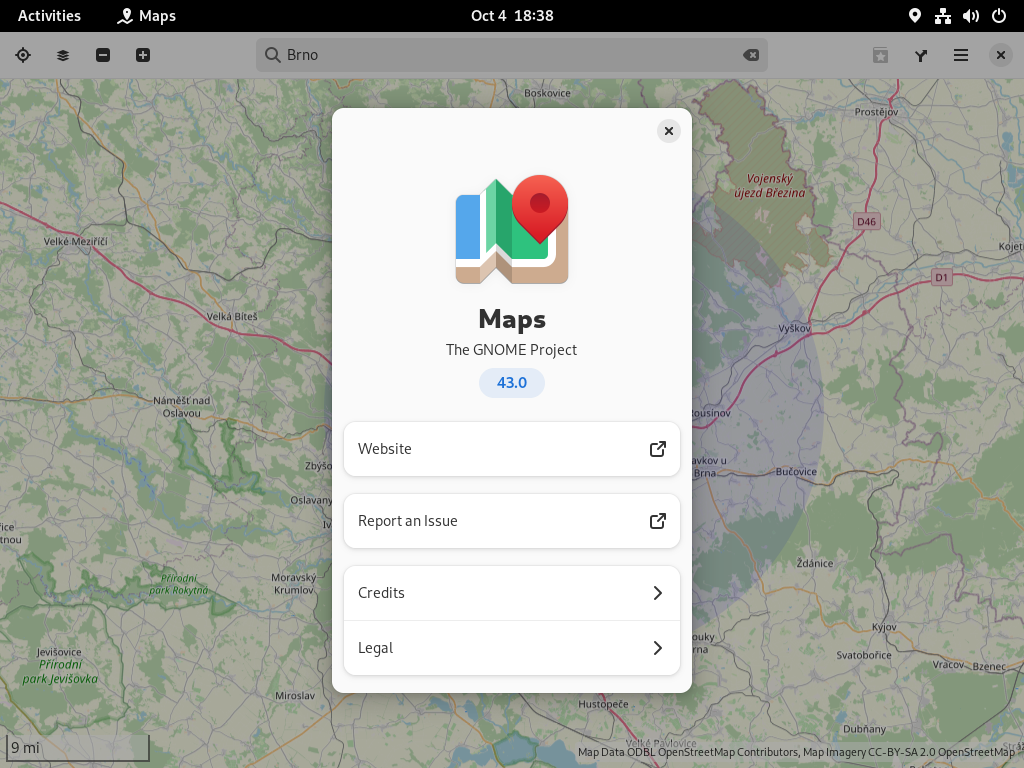This screenshot has height=768, width=1024.
Task: Click the Přírodní park Jevišovka label
Action: coord(60,671)
